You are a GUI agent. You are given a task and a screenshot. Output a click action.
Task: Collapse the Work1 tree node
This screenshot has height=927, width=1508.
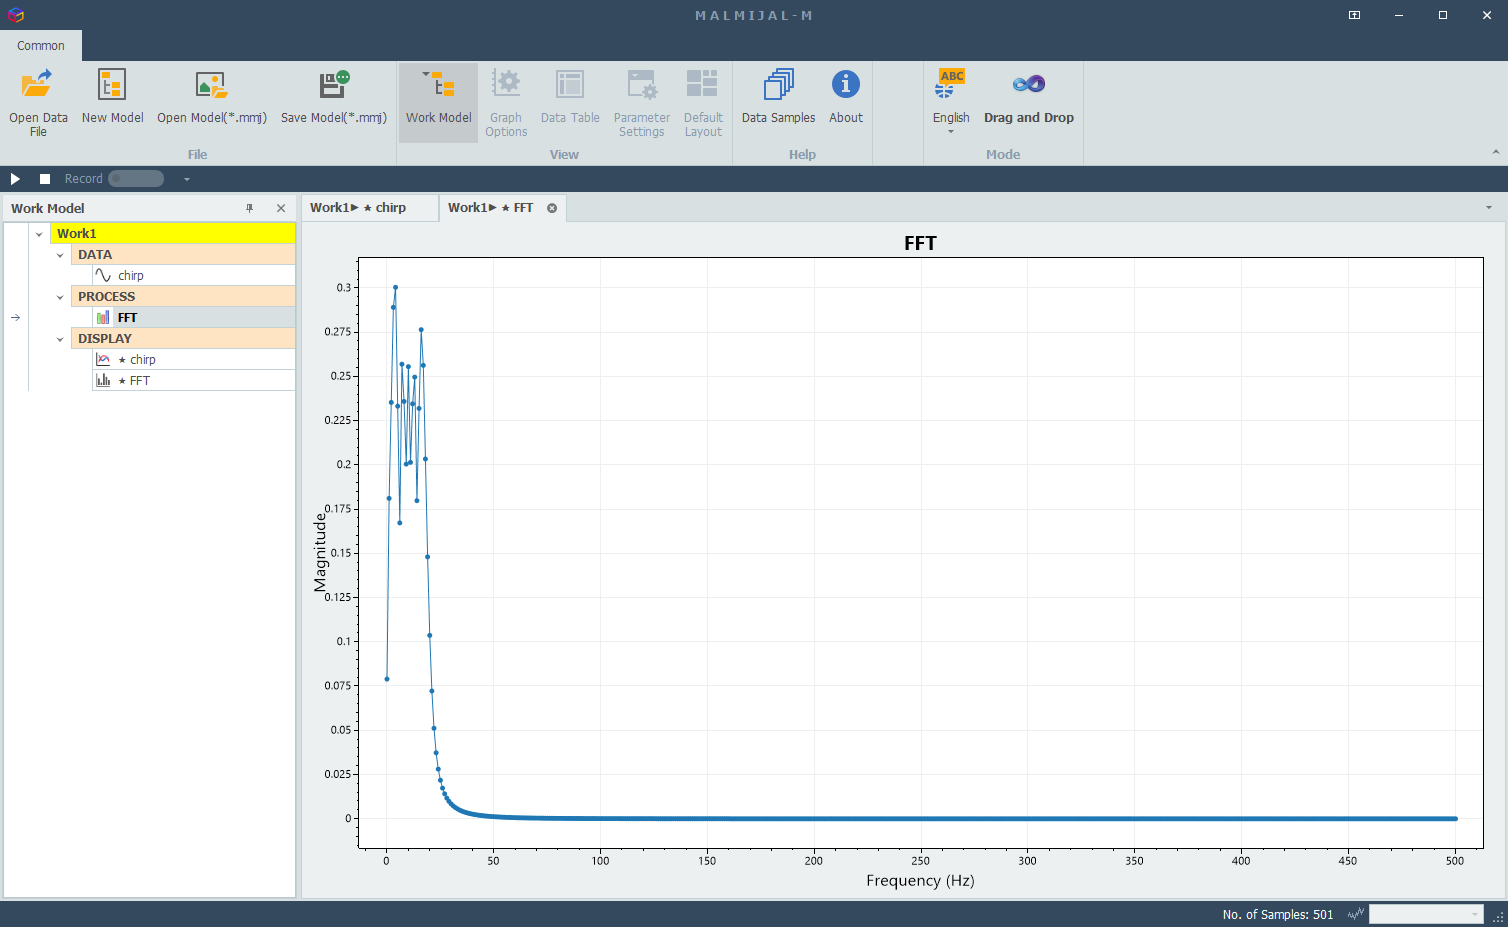click(x=39, y=234)
